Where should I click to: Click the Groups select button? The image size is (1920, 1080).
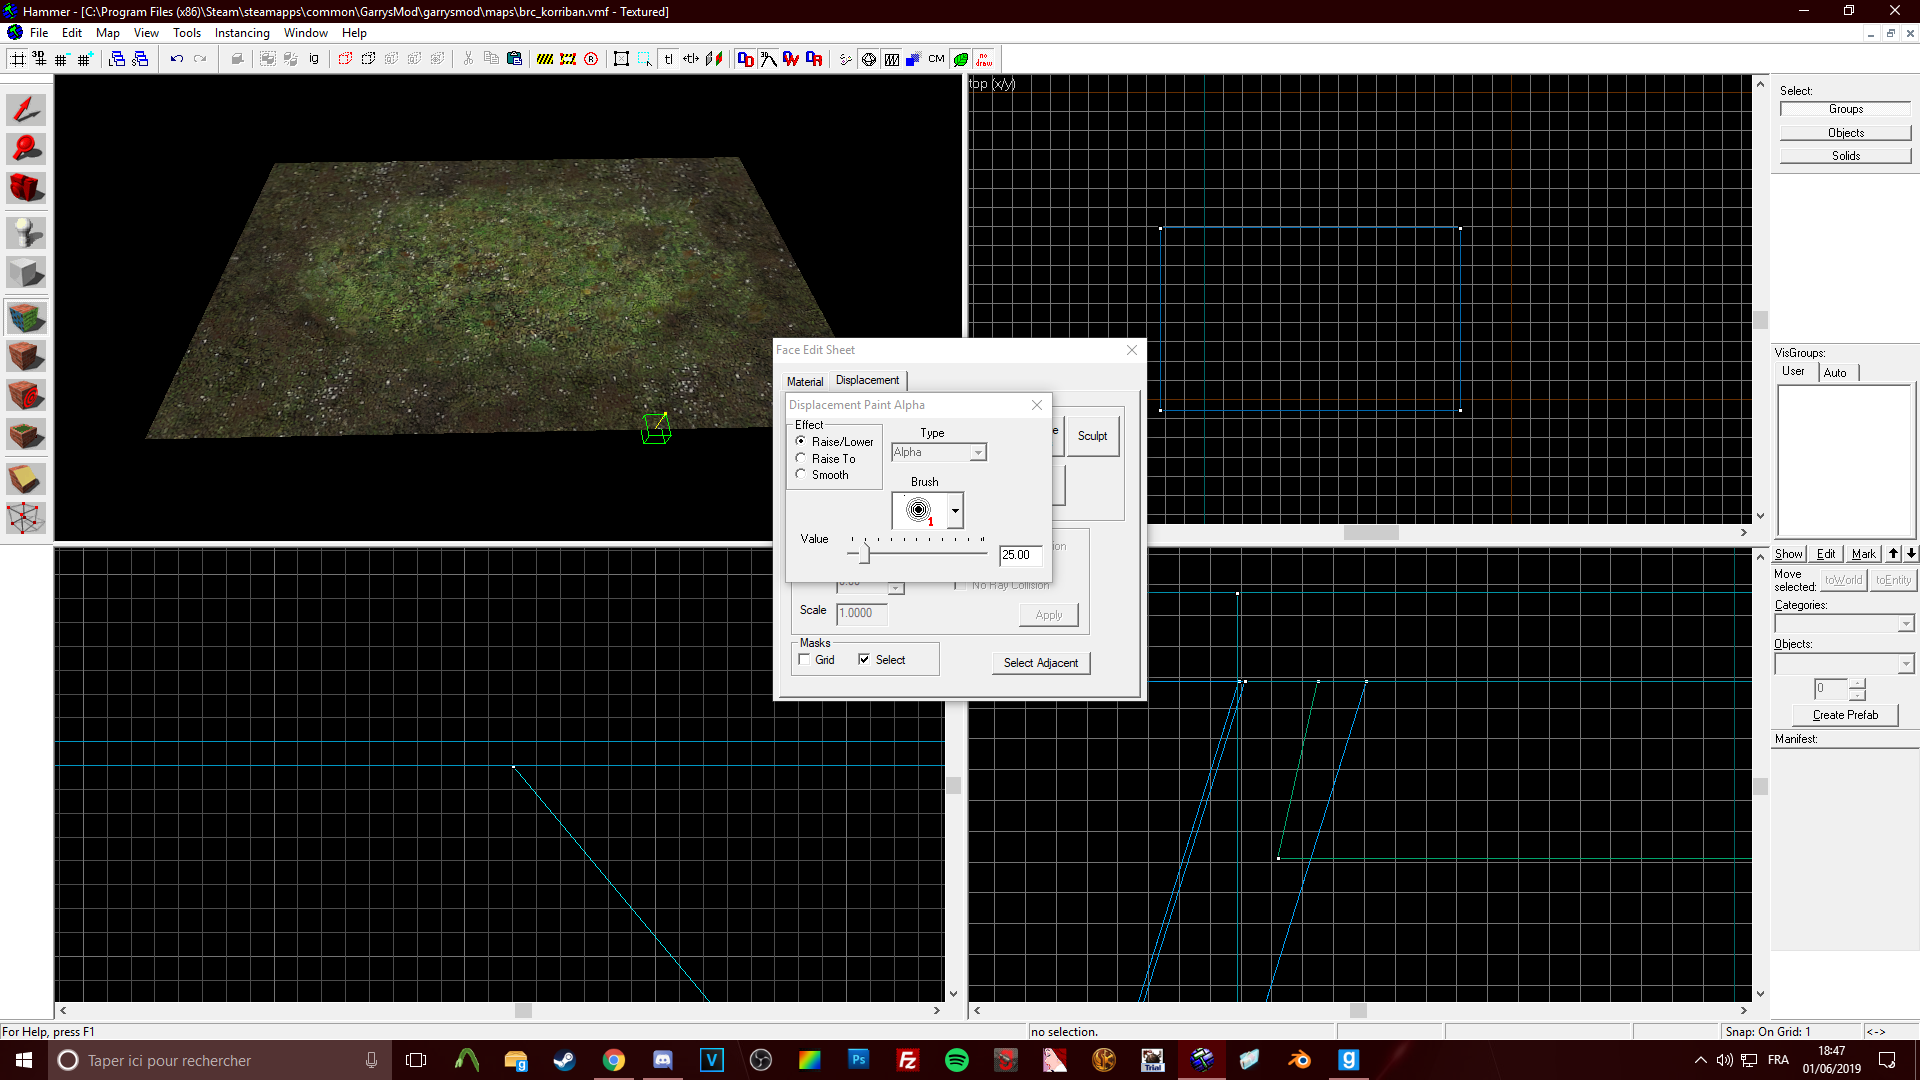[x=1845, y=109]
